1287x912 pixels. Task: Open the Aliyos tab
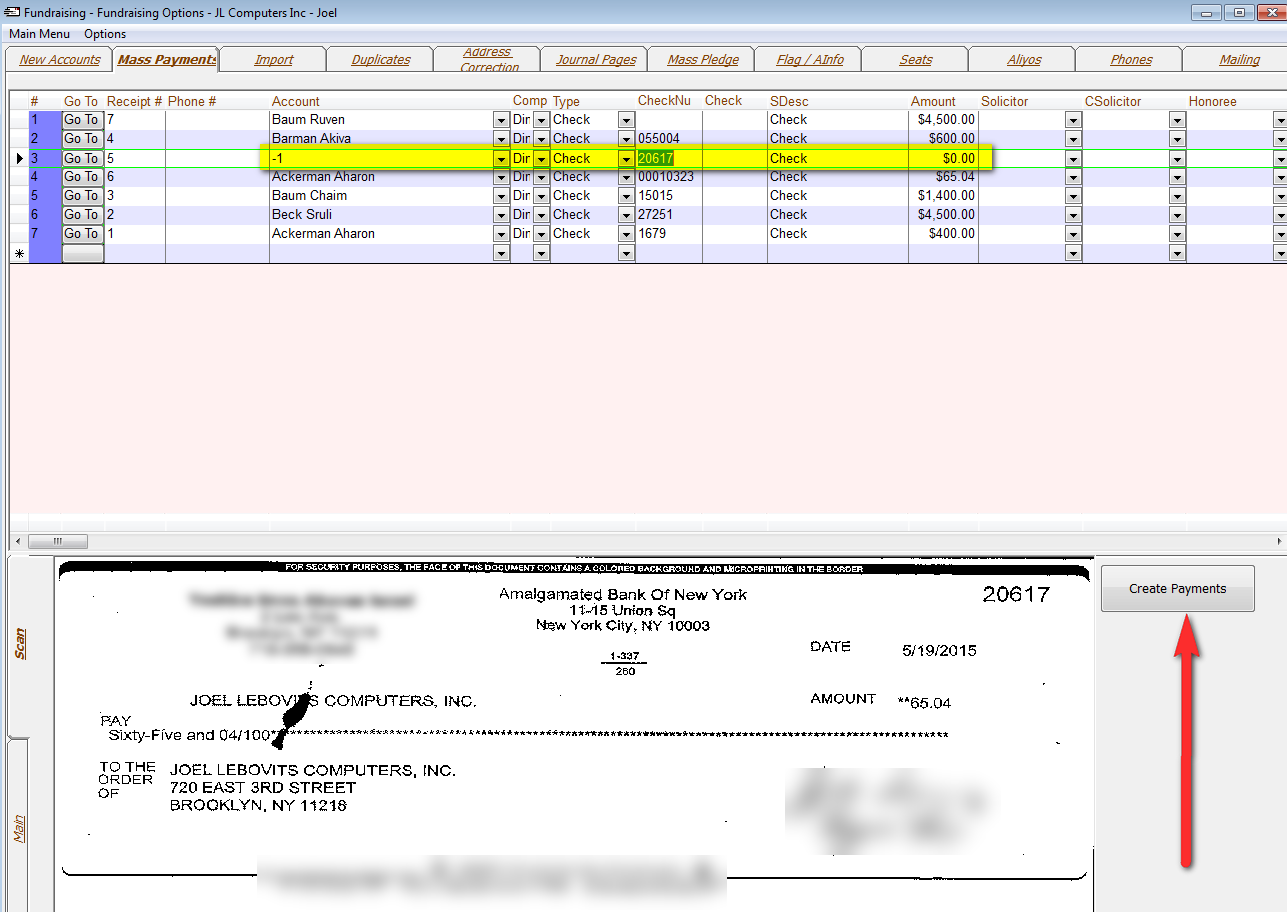[x=1024, y=60]
